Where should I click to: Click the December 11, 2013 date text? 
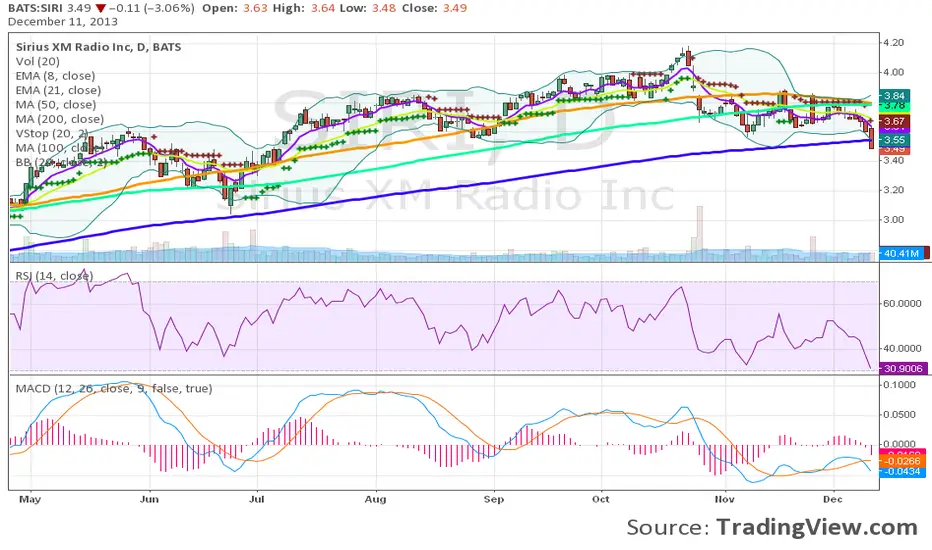[63, 21]
